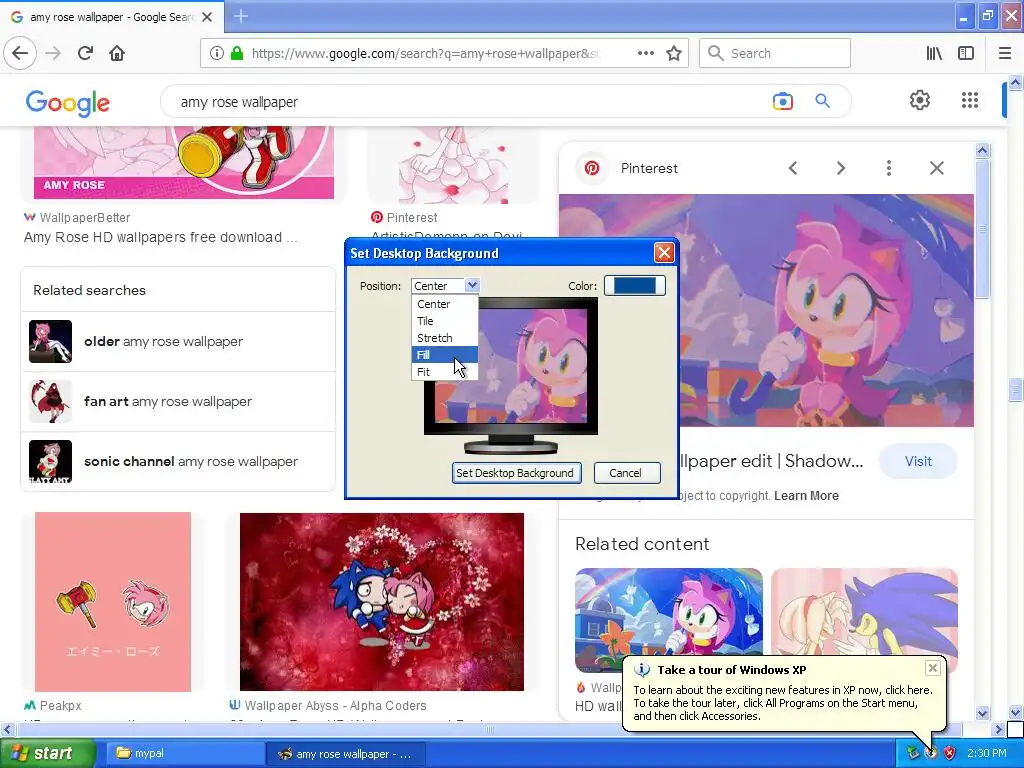
Task: Dismiss the Windows XP tour balloon
Action: 933,668
